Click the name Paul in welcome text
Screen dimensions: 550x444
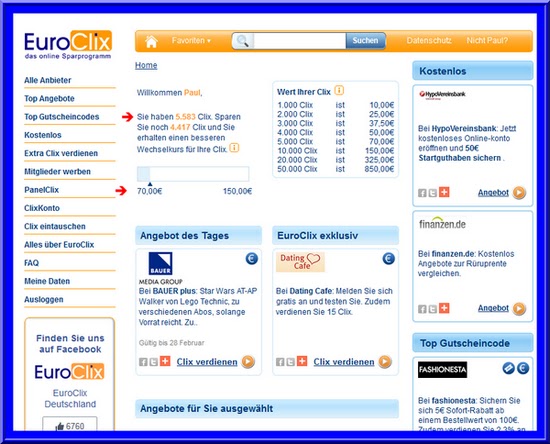192,93
